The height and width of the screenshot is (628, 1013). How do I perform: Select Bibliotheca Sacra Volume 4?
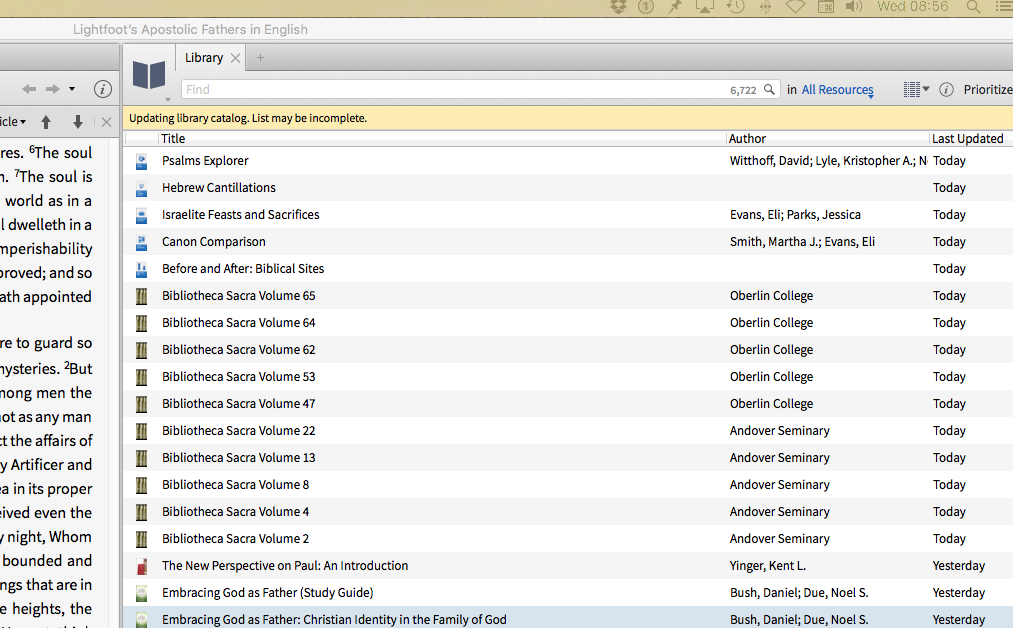pos(235,512)
